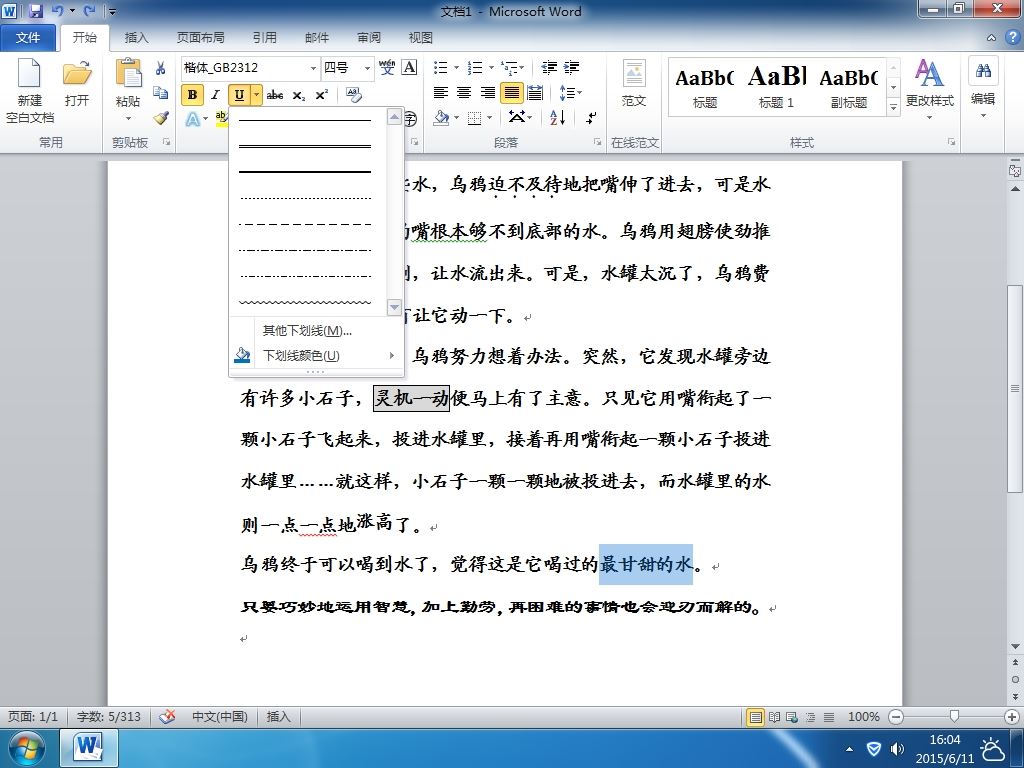
Task: Toggle the Underline U button
Action: (x=239, y=95)
